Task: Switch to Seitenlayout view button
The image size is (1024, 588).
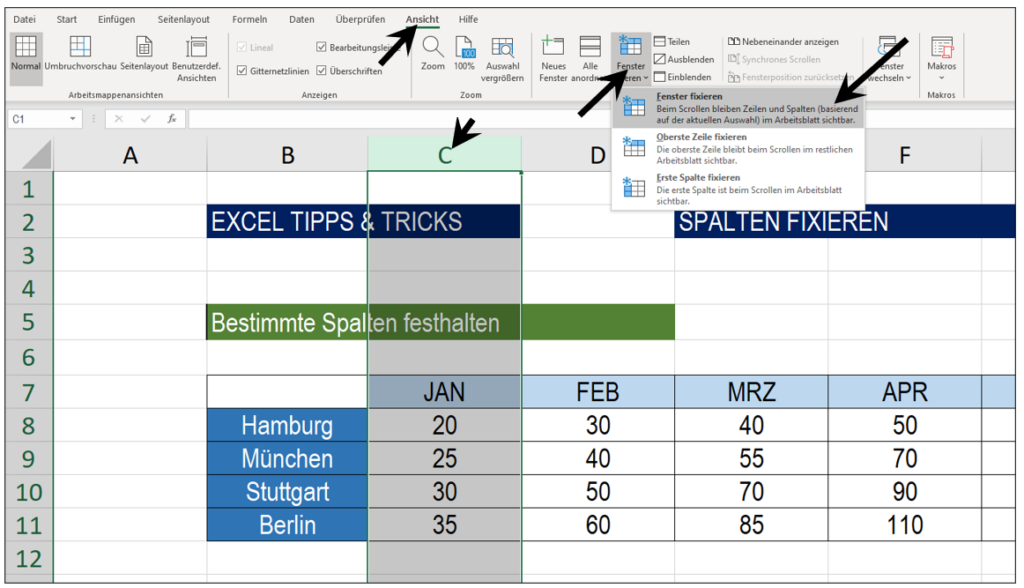Action: [x=144, y=54]
